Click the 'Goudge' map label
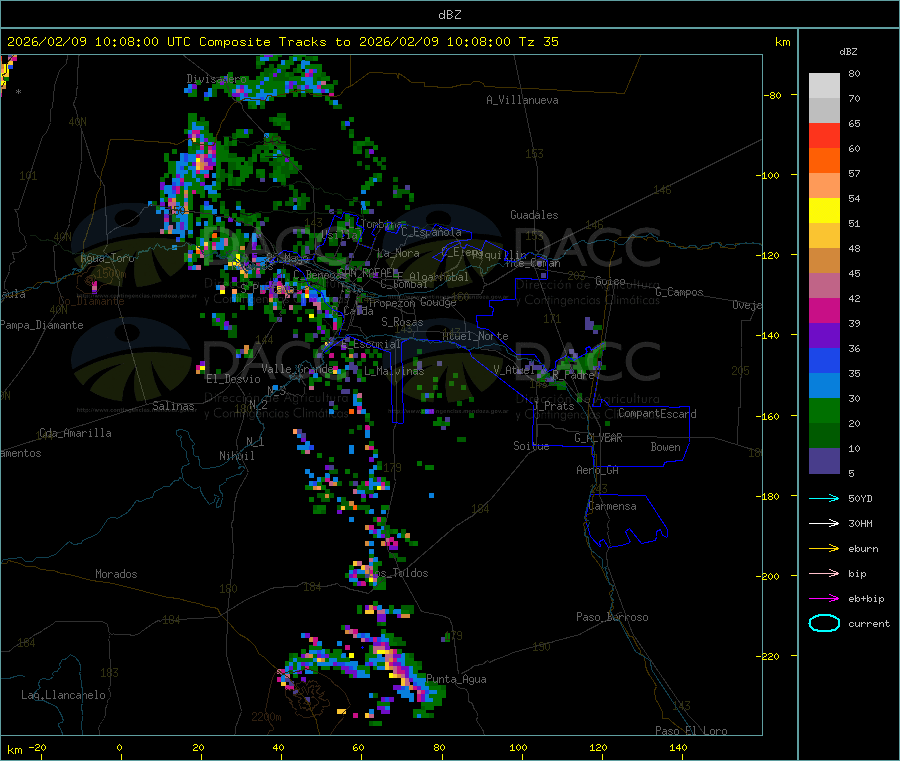900x761 pixels. (x=438, y=302)
